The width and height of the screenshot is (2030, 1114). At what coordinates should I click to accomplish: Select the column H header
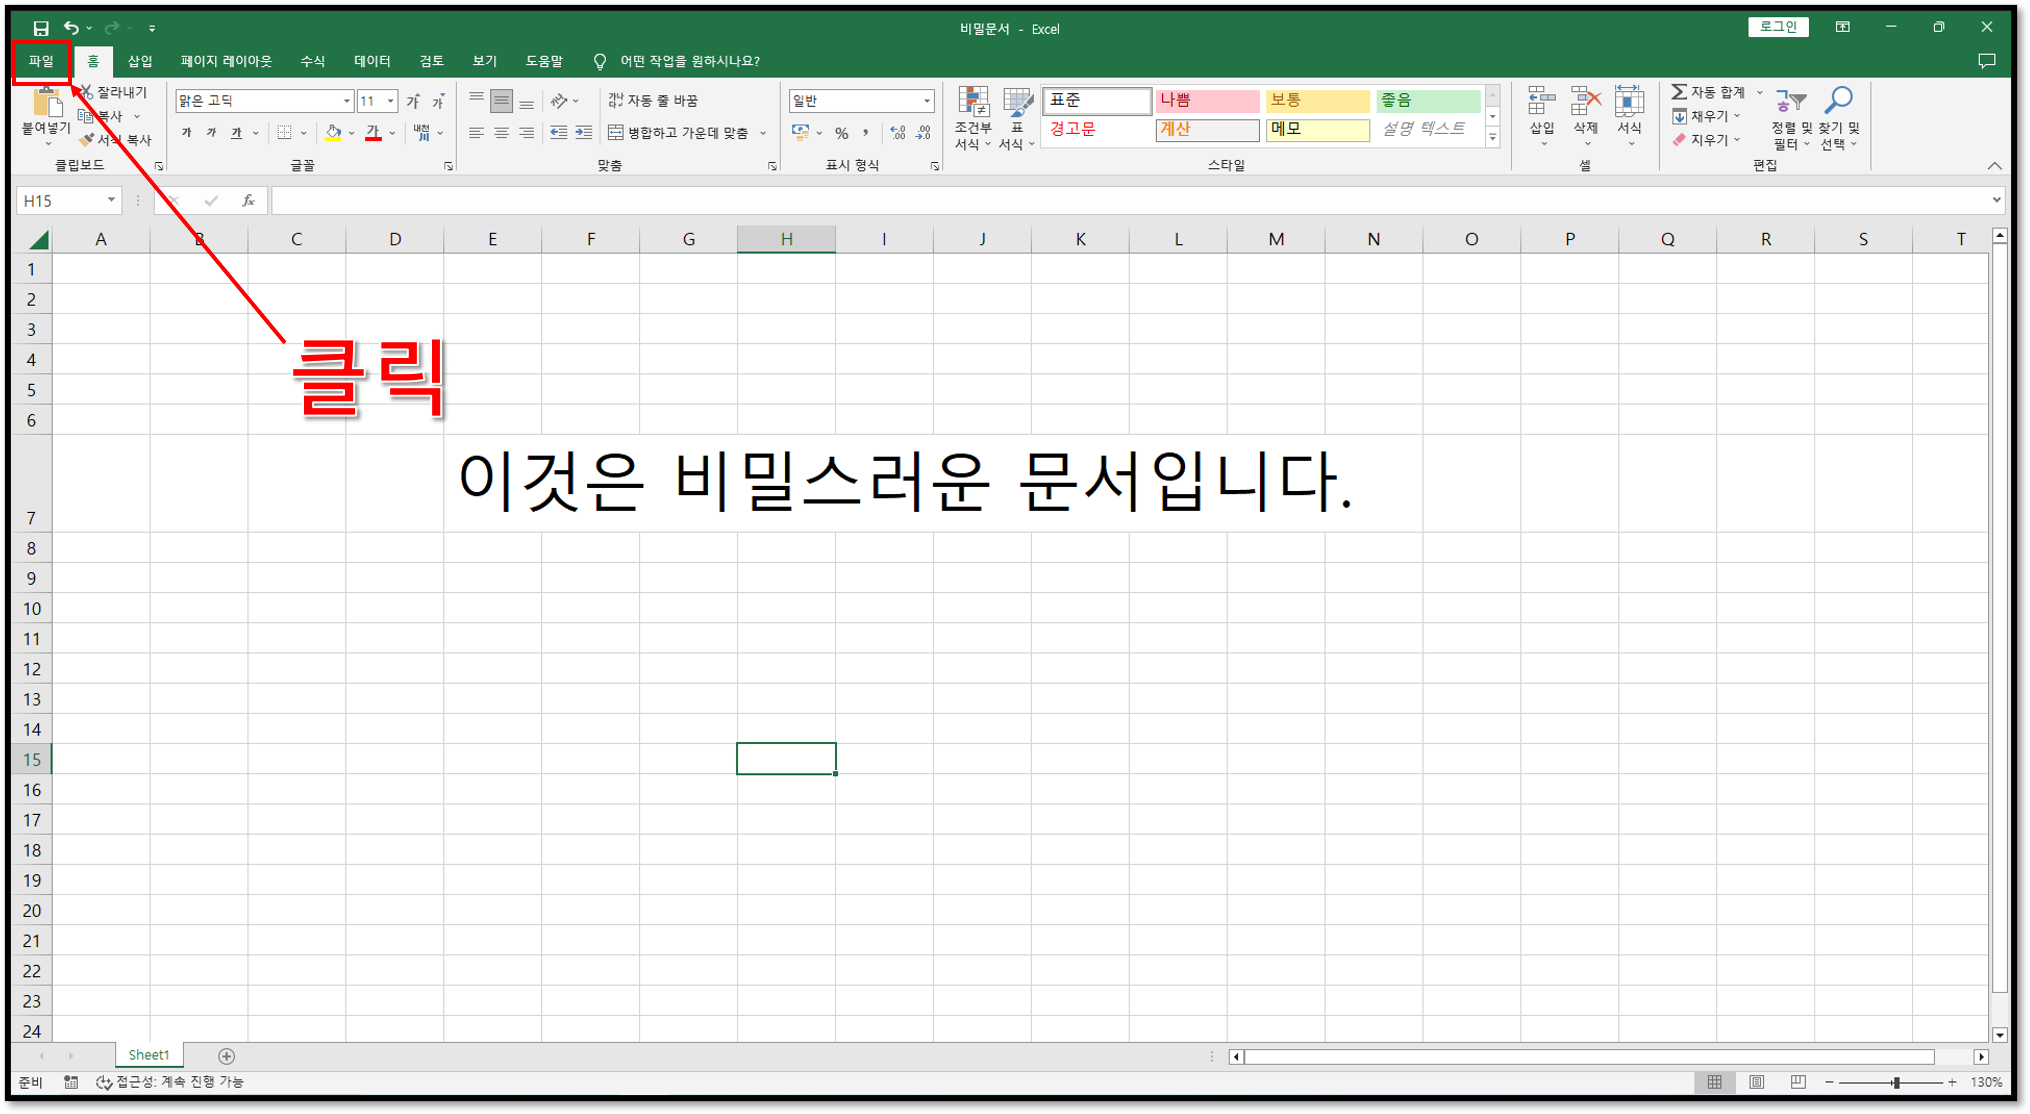[786, 239]
